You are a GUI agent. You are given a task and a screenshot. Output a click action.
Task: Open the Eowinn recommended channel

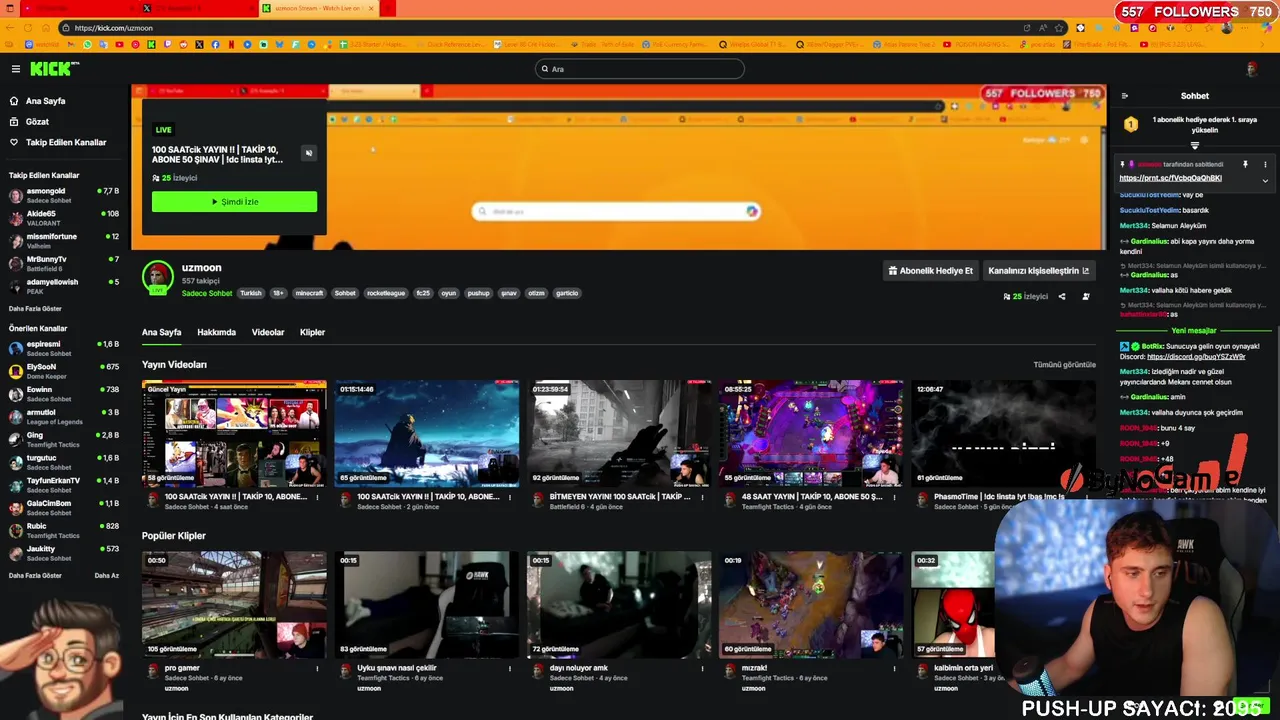(x=63, y=394)
